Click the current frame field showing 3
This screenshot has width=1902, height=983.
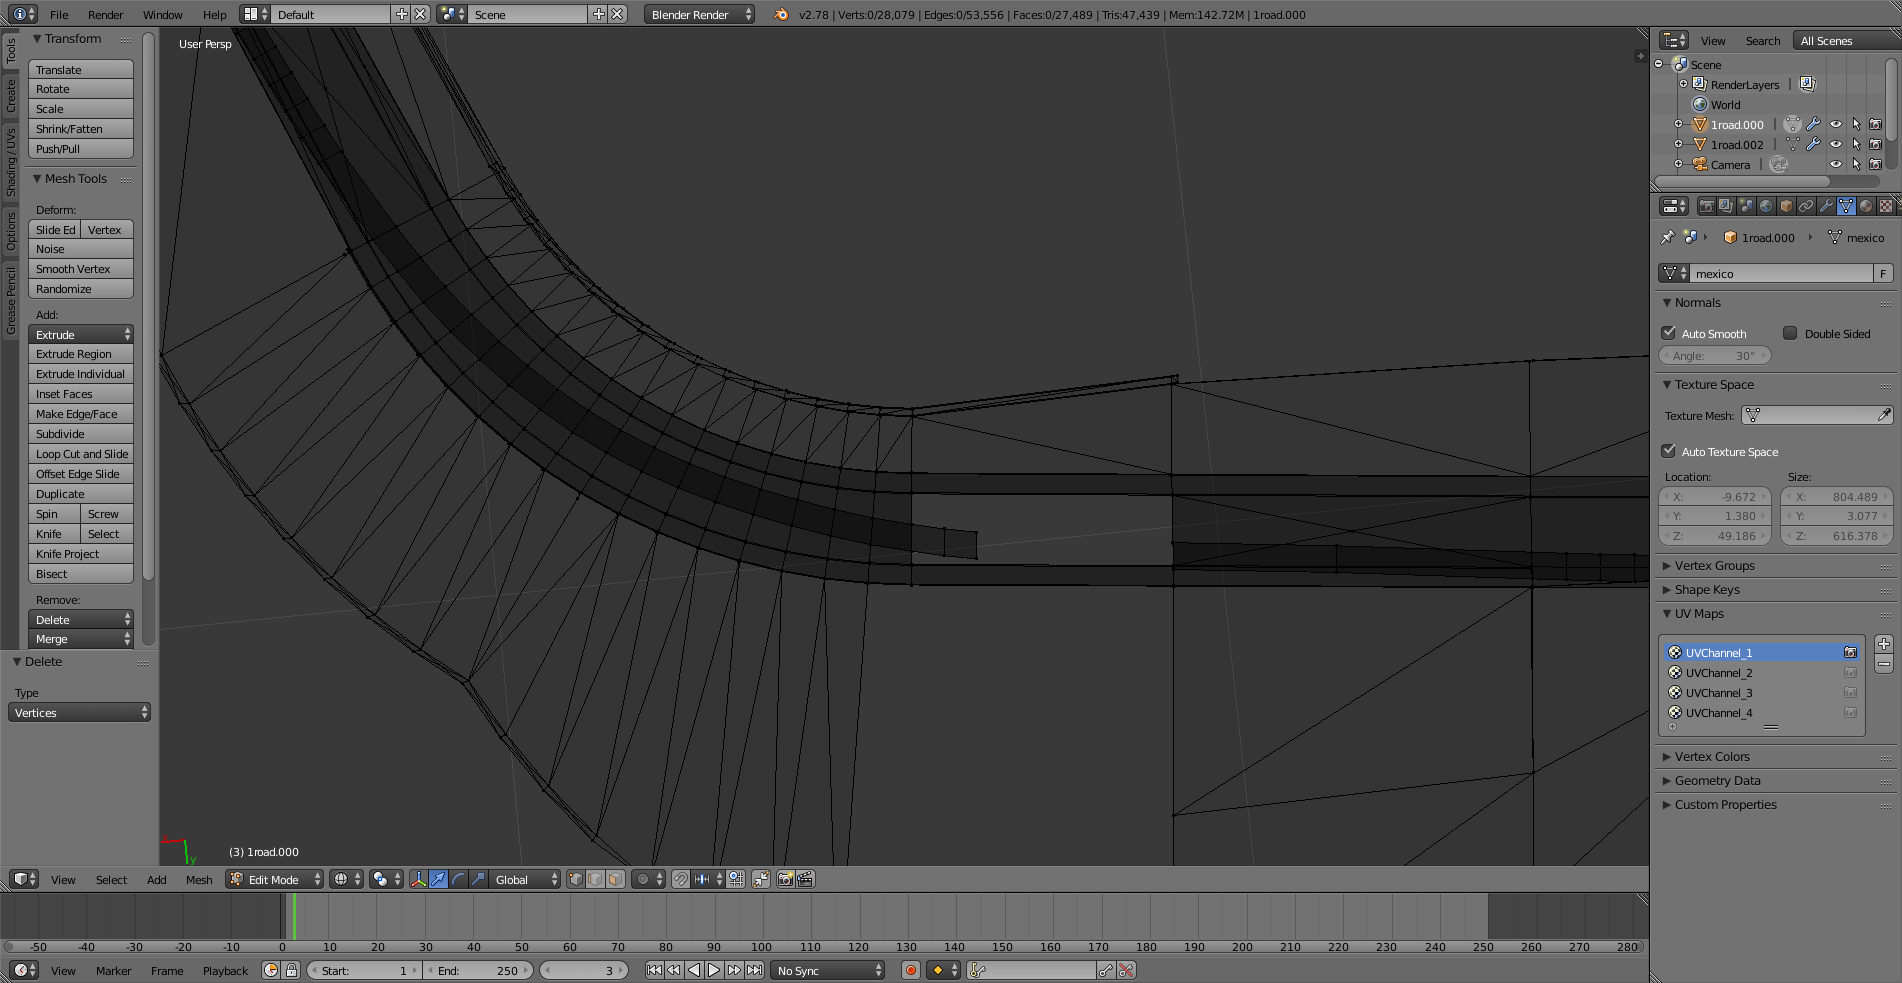(x=584, y=970)
